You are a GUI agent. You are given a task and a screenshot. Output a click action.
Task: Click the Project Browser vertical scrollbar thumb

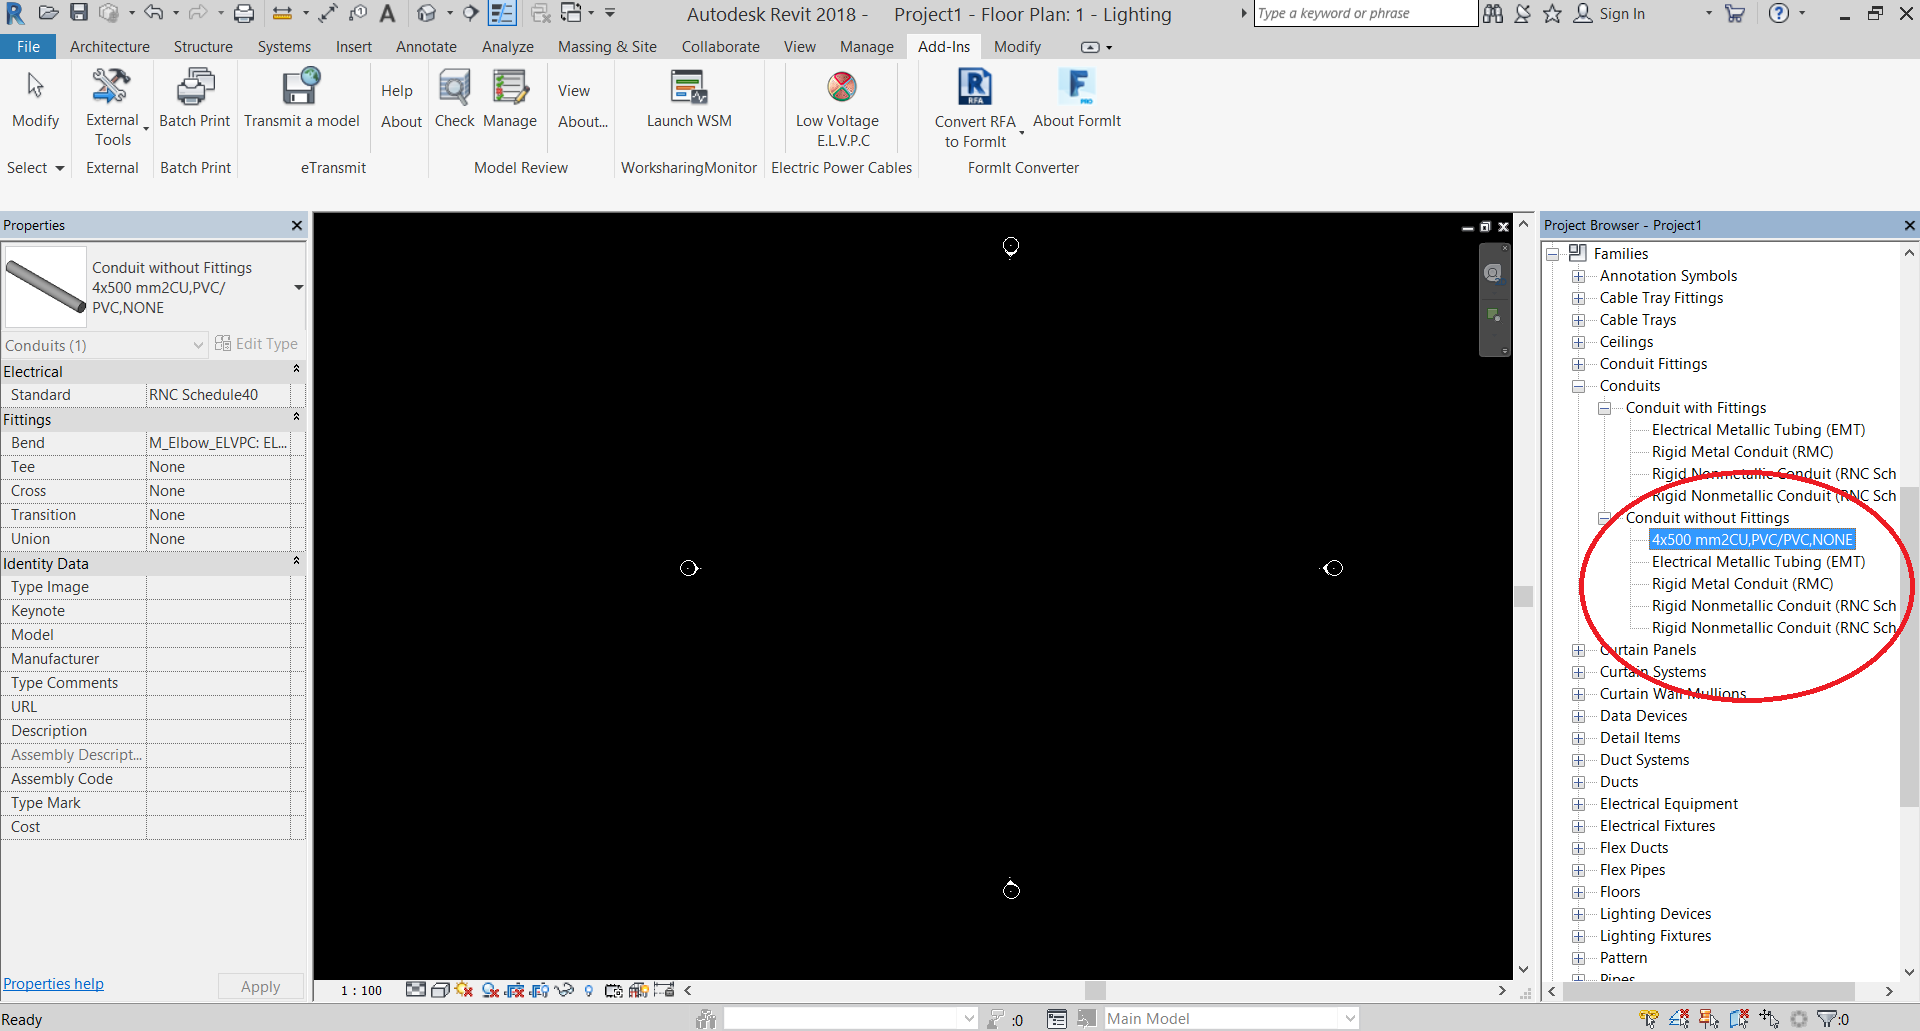point(1909,647)
